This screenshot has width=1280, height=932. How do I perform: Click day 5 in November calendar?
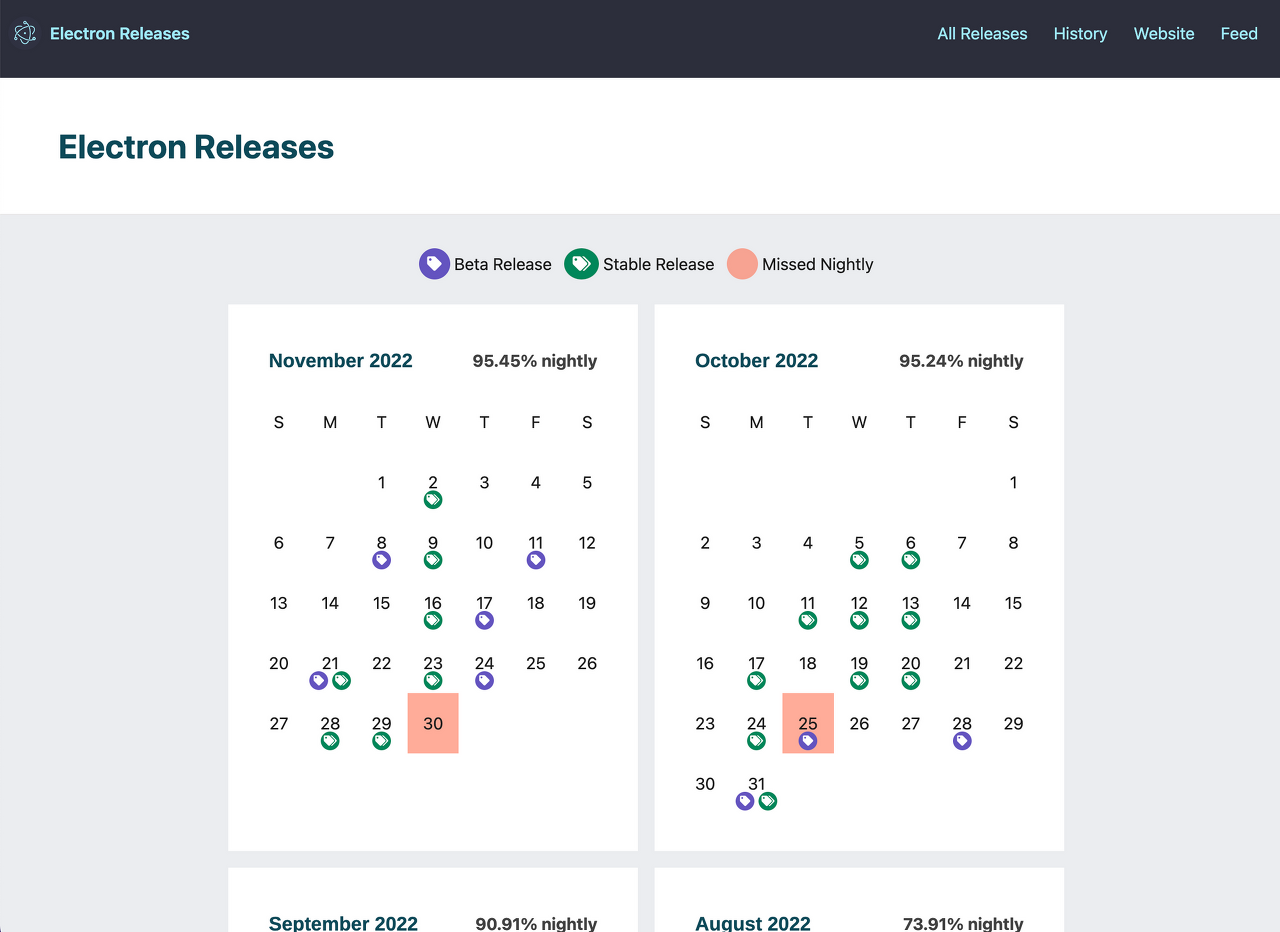click(x=587, y=483)
